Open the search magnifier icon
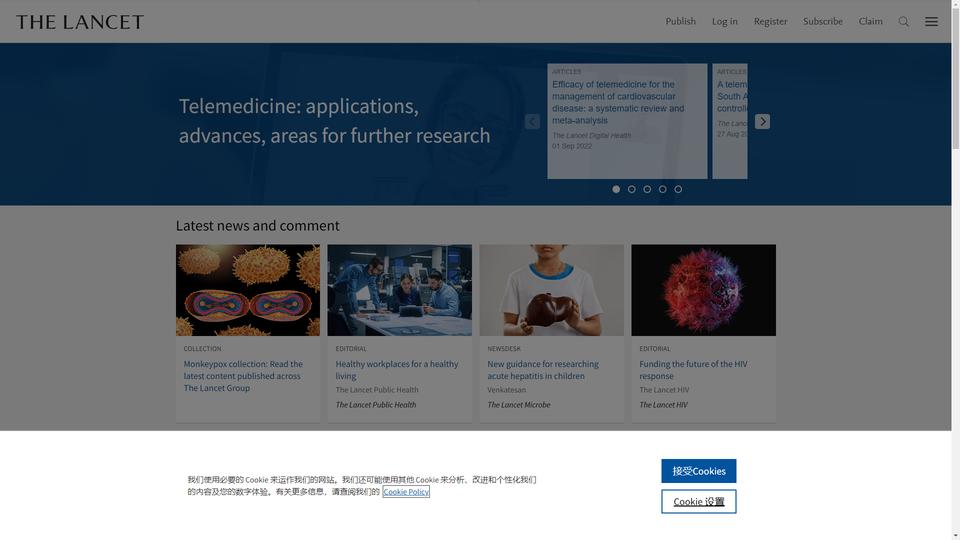The height and width of the screenshot is (540, 960). coord(903,21)
